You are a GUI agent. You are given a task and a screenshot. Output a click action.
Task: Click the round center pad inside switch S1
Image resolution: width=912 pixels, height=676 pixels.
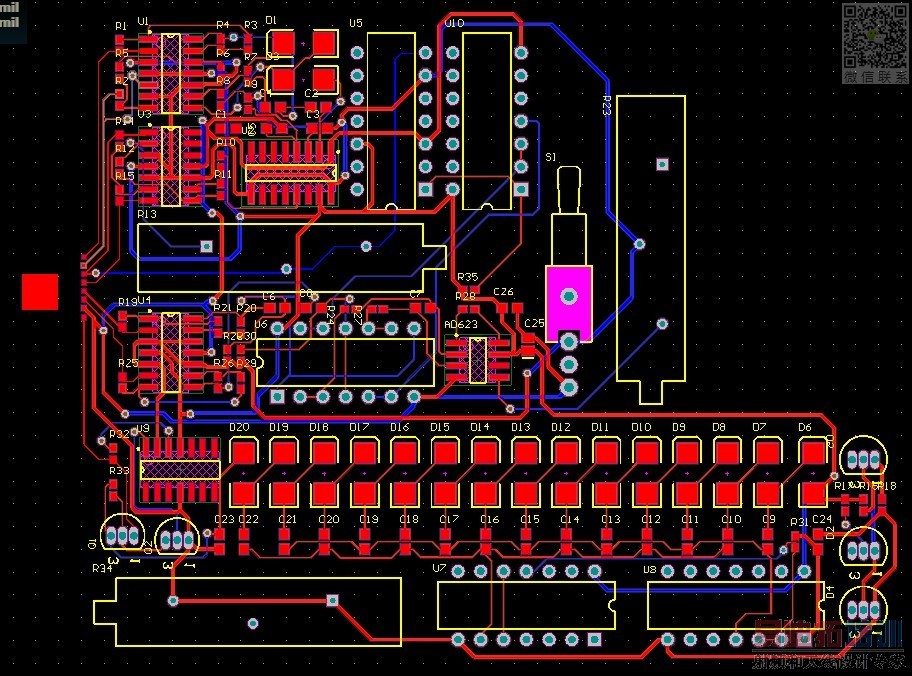point(569,296)
